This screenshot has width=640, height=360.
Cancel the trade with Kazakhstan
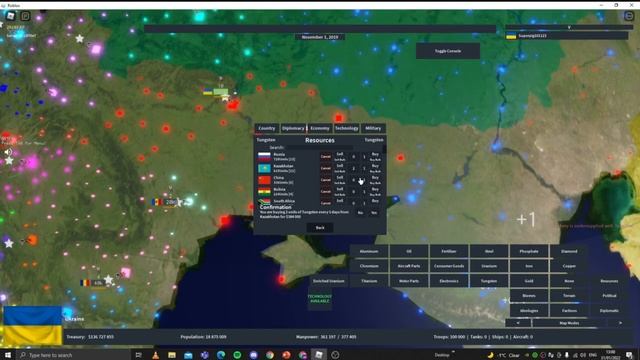pos(325,168)
